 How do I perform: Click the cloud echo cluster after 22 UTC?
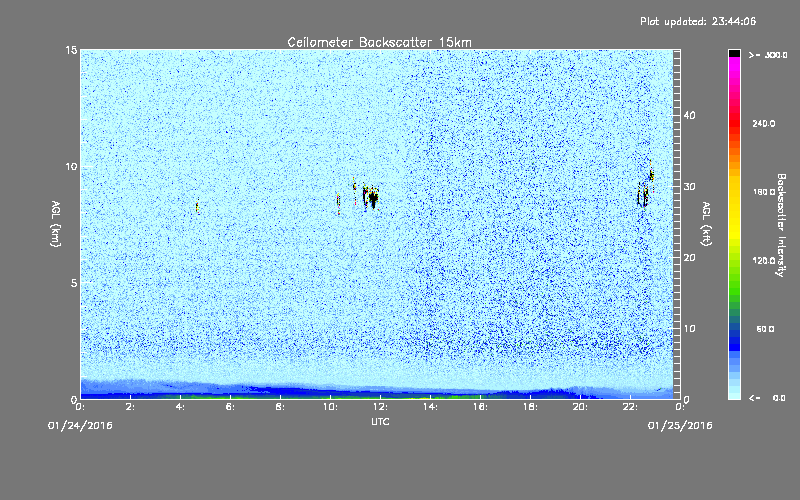645,187
